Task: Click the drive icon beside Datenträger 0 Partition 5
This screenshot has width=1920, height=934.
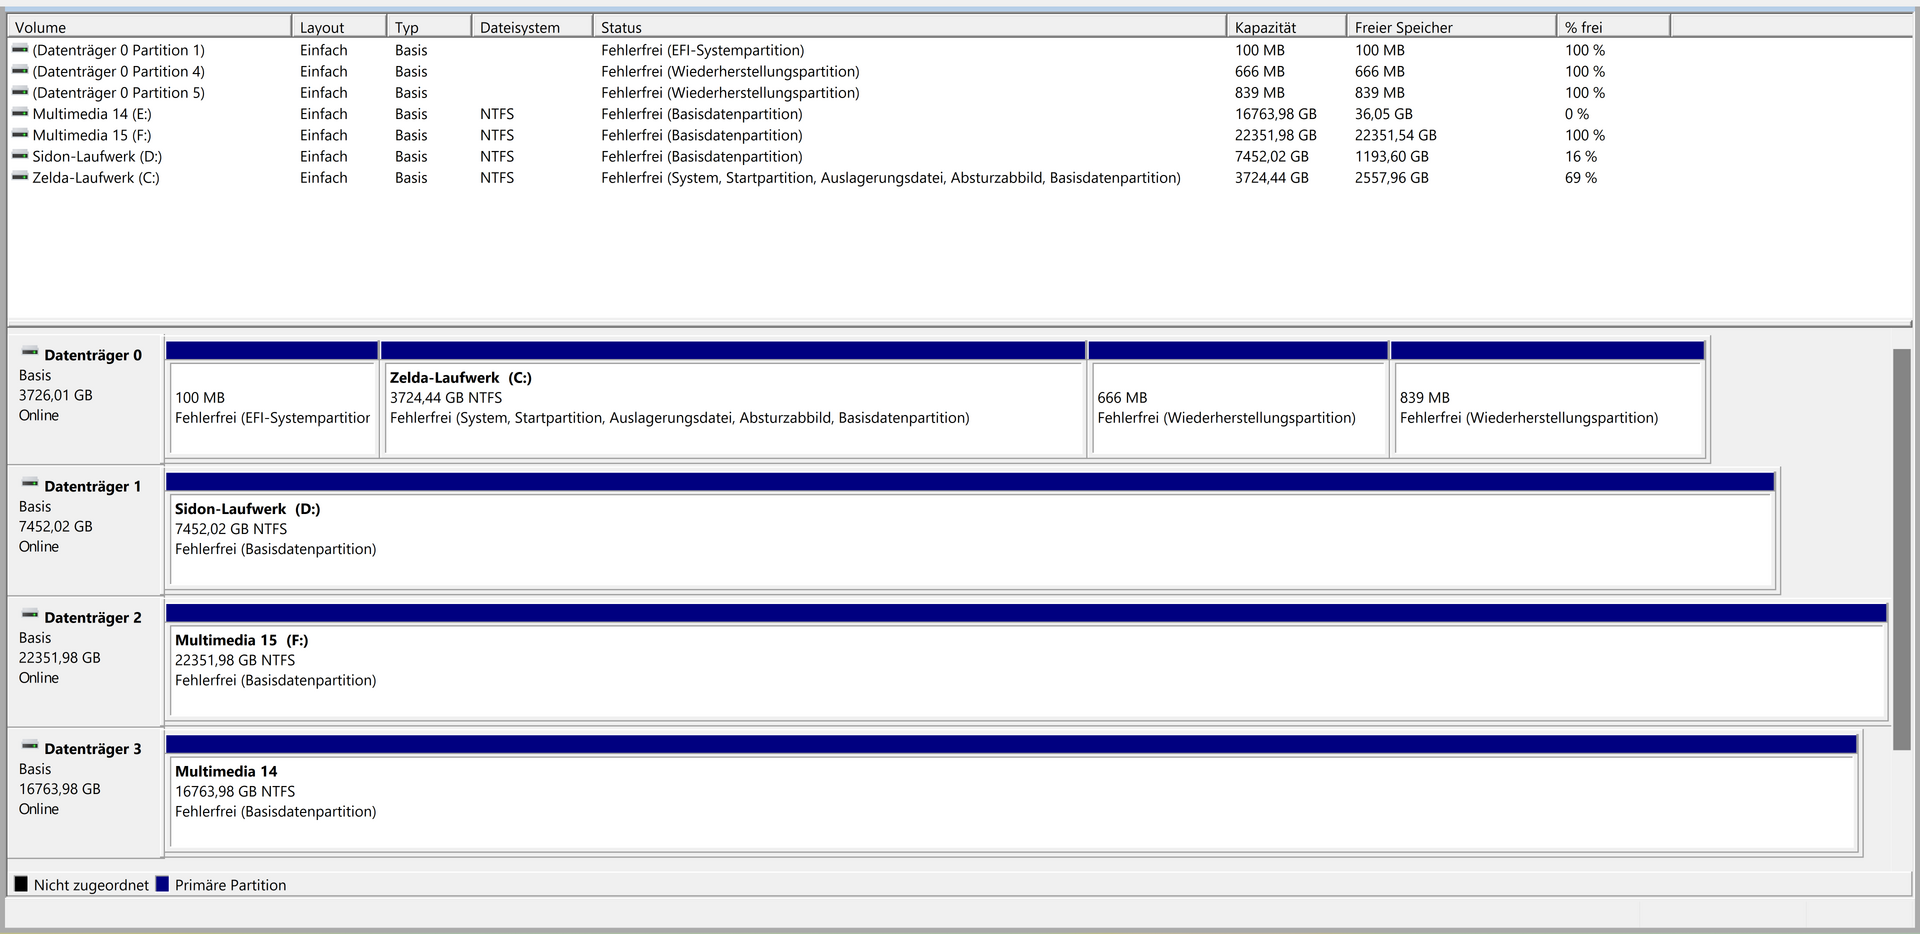Action: [x=20, y=91]
